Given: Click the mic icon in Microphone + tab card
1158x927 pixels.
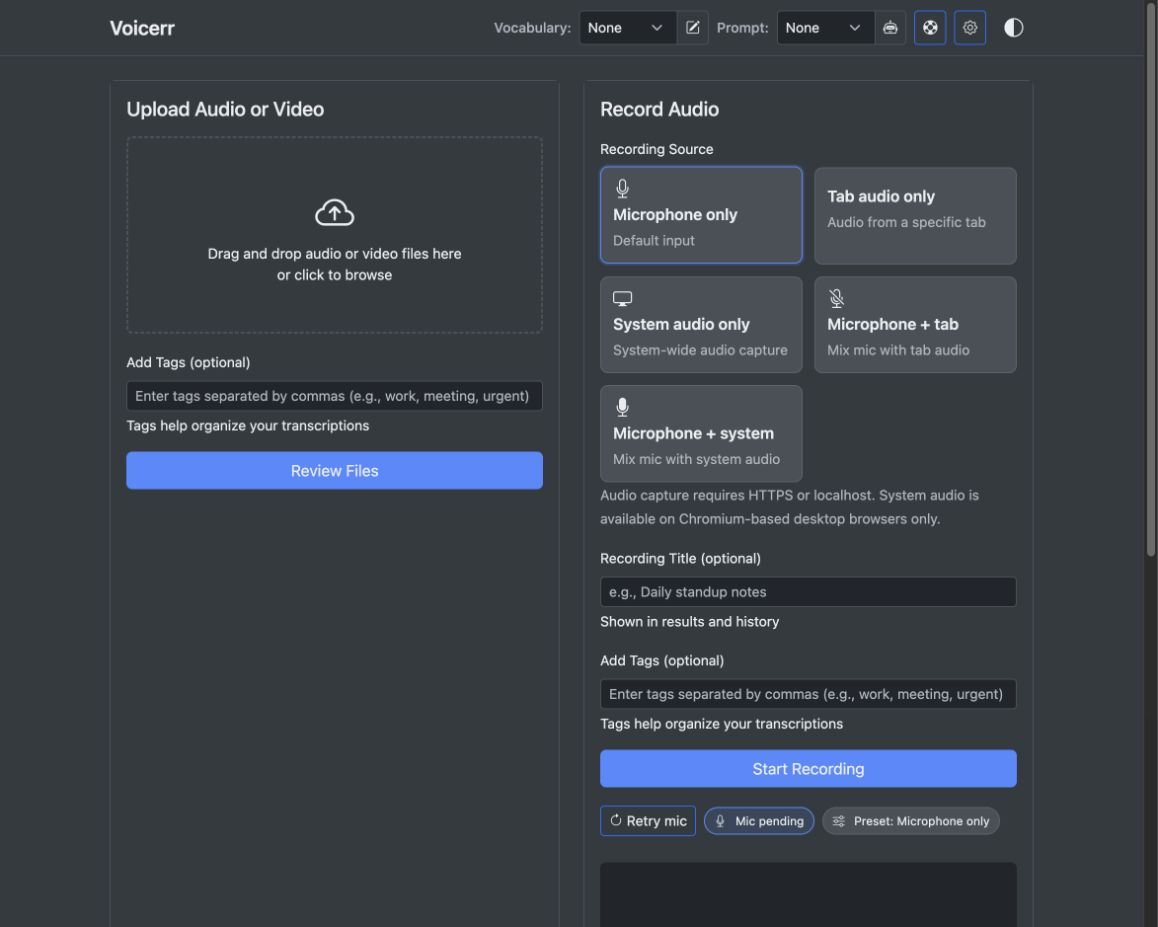Looking at the screenshot, I should (x=837, y=298).
